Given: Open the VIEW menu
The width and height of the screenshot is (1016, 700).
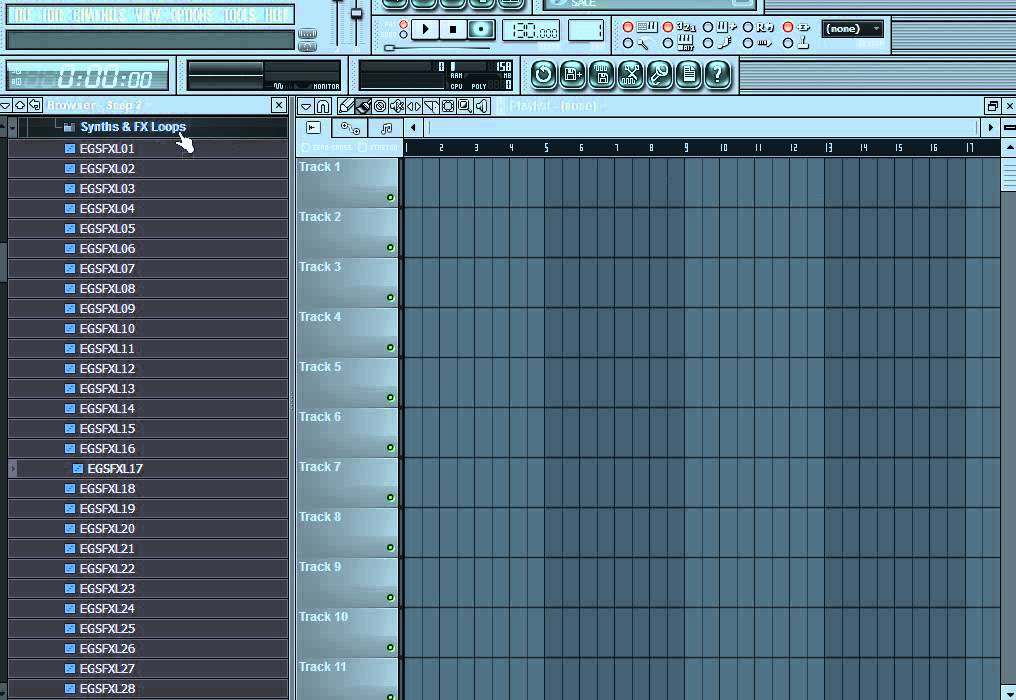Looking at the screenshot, I should [x=148, y=14].
